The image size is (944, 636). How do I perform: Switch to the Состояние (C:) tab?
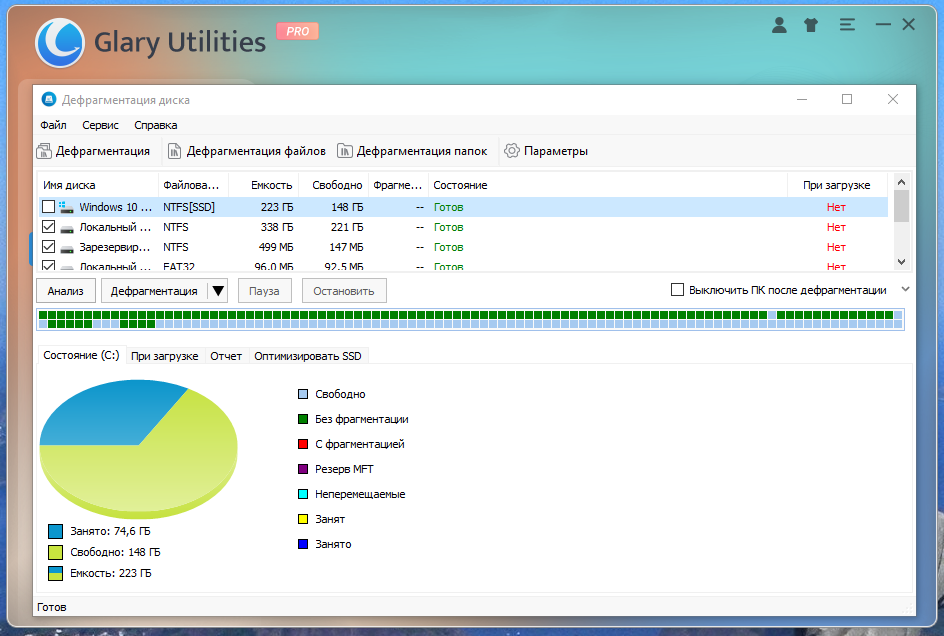click(x=81, y=355)
